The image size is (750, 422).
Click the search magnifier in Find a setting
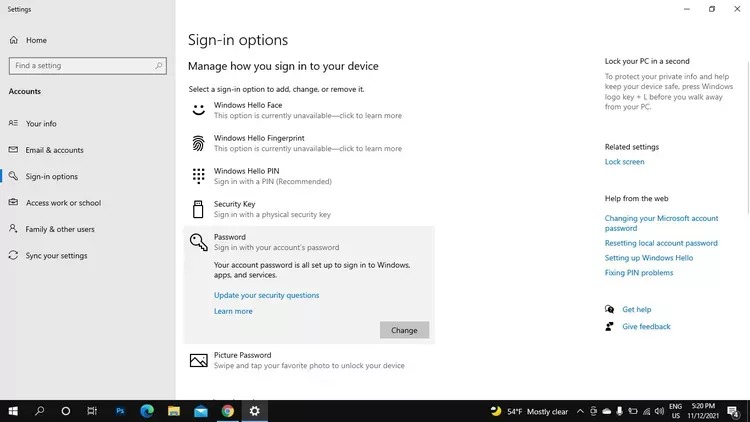coord(159,66)
